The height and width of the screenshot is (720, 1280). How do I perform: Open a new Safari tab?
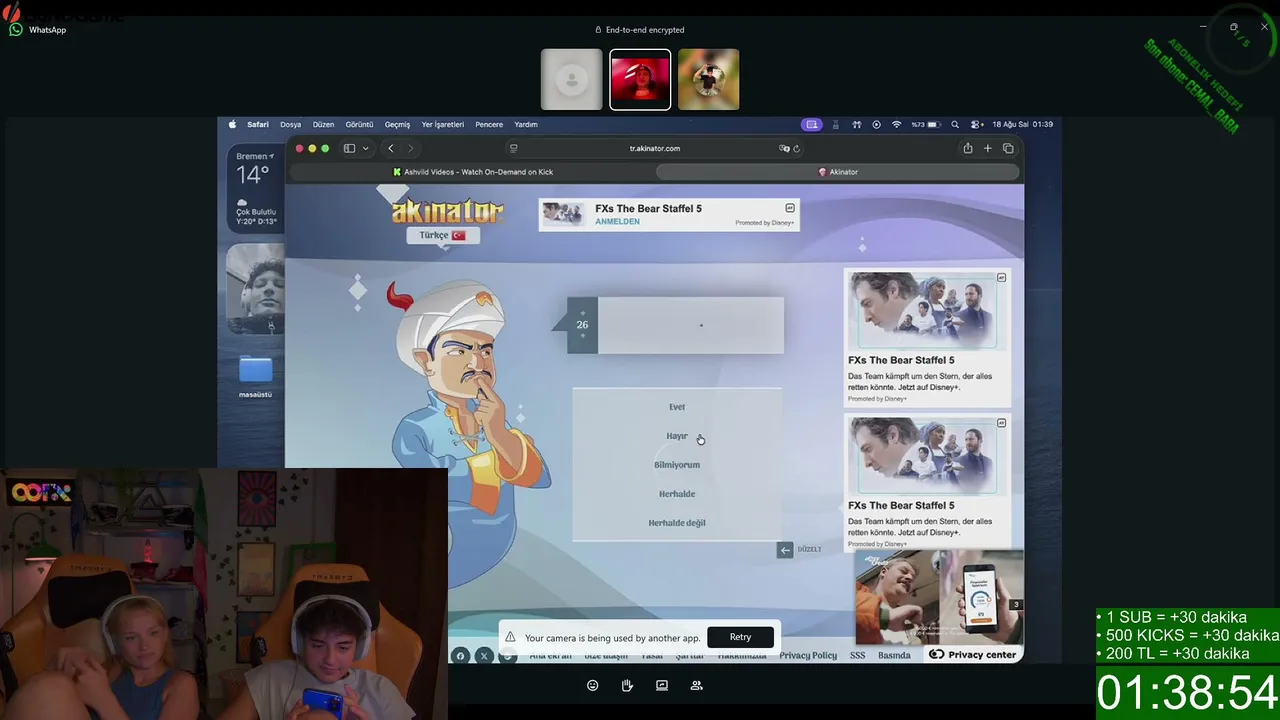coord(987,148)
